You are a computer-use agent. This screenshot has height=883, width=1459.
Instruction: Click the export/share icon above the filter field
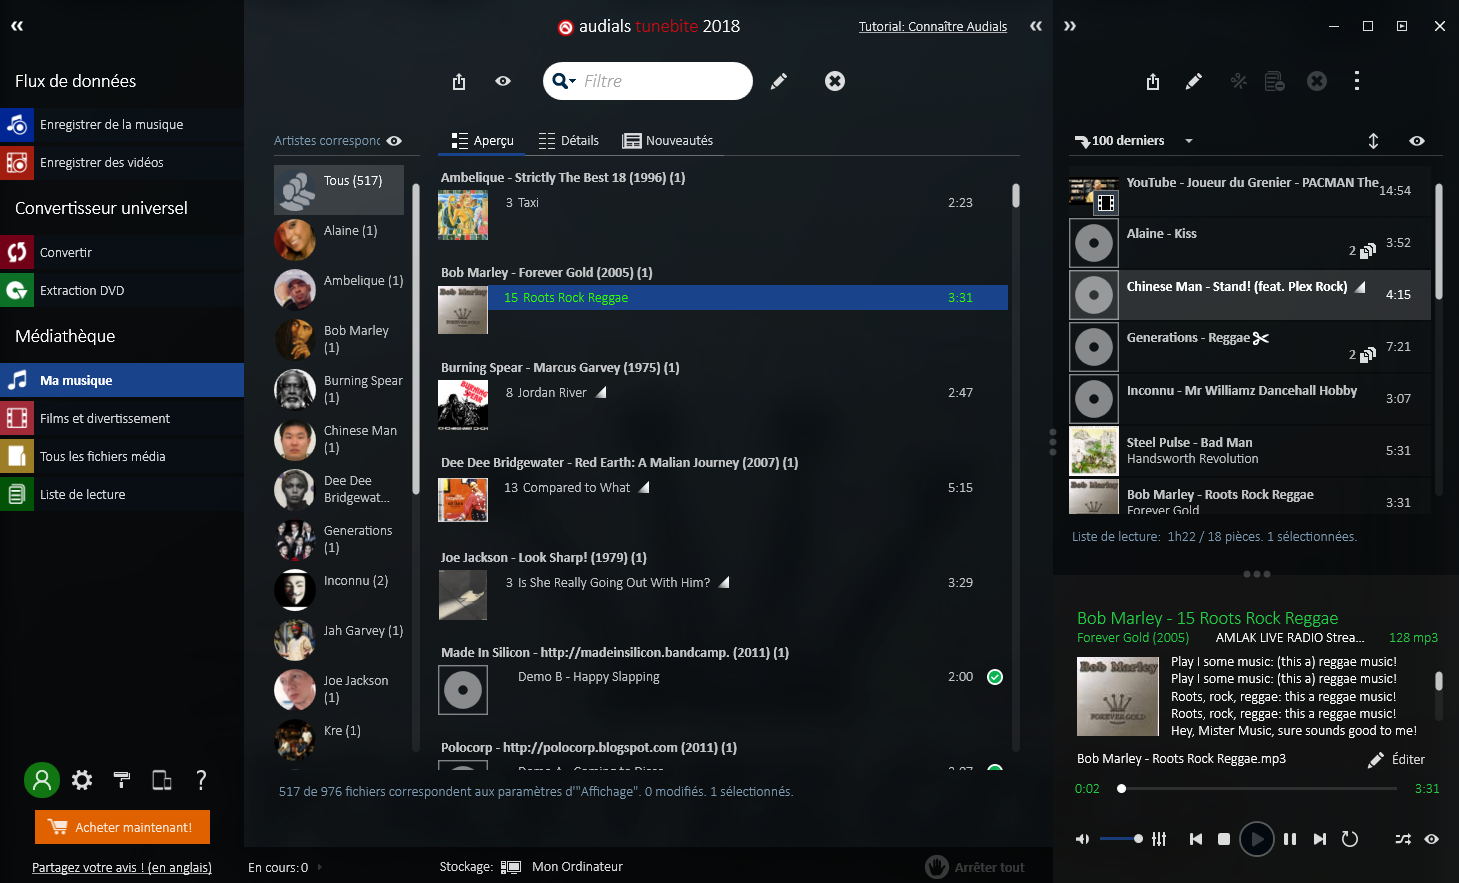click(x=459, y=81)
